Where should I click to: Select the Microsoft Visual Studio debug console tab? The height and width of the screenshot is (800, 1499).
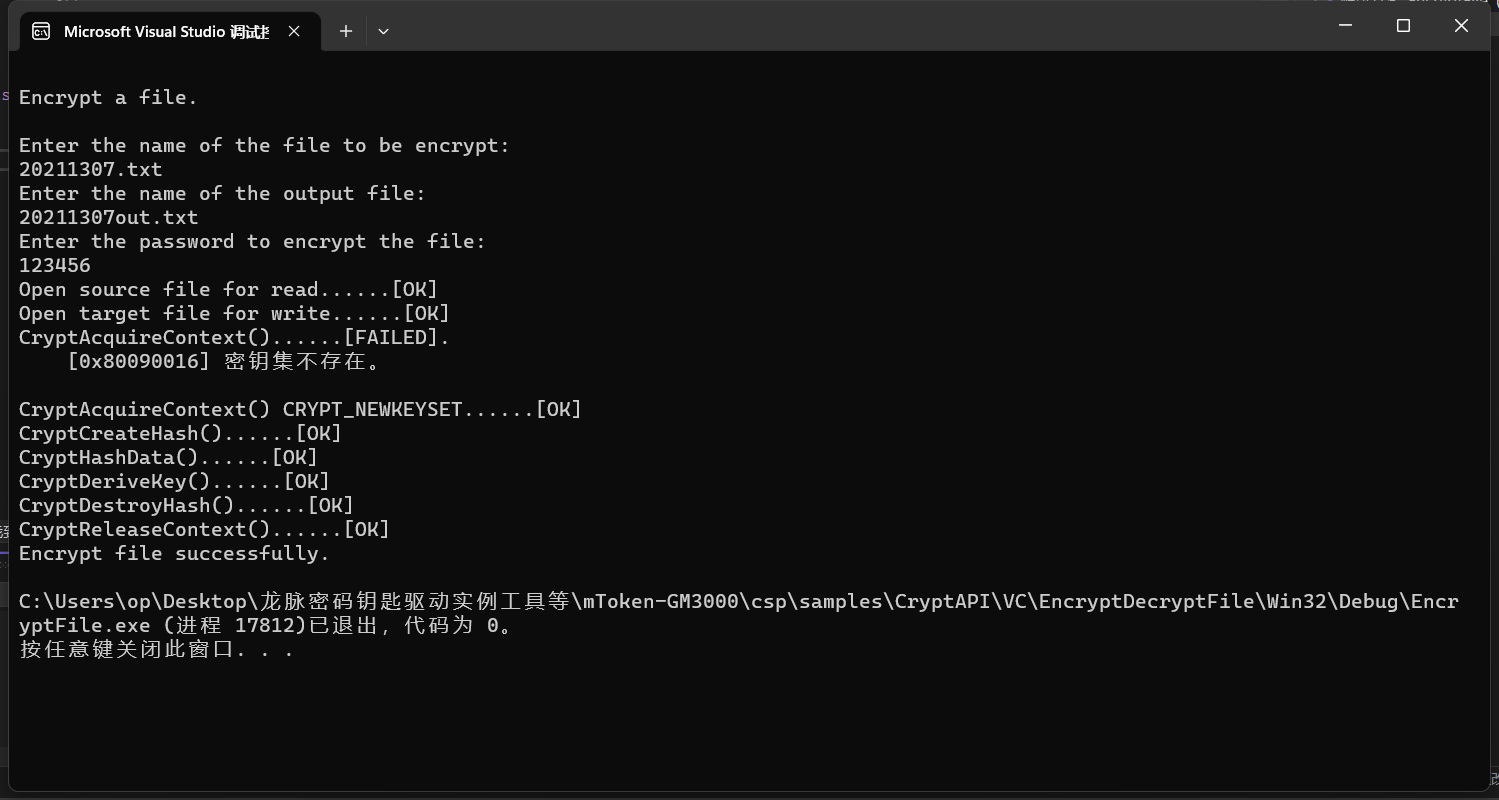pyautogui.click(x=166, y=31)
